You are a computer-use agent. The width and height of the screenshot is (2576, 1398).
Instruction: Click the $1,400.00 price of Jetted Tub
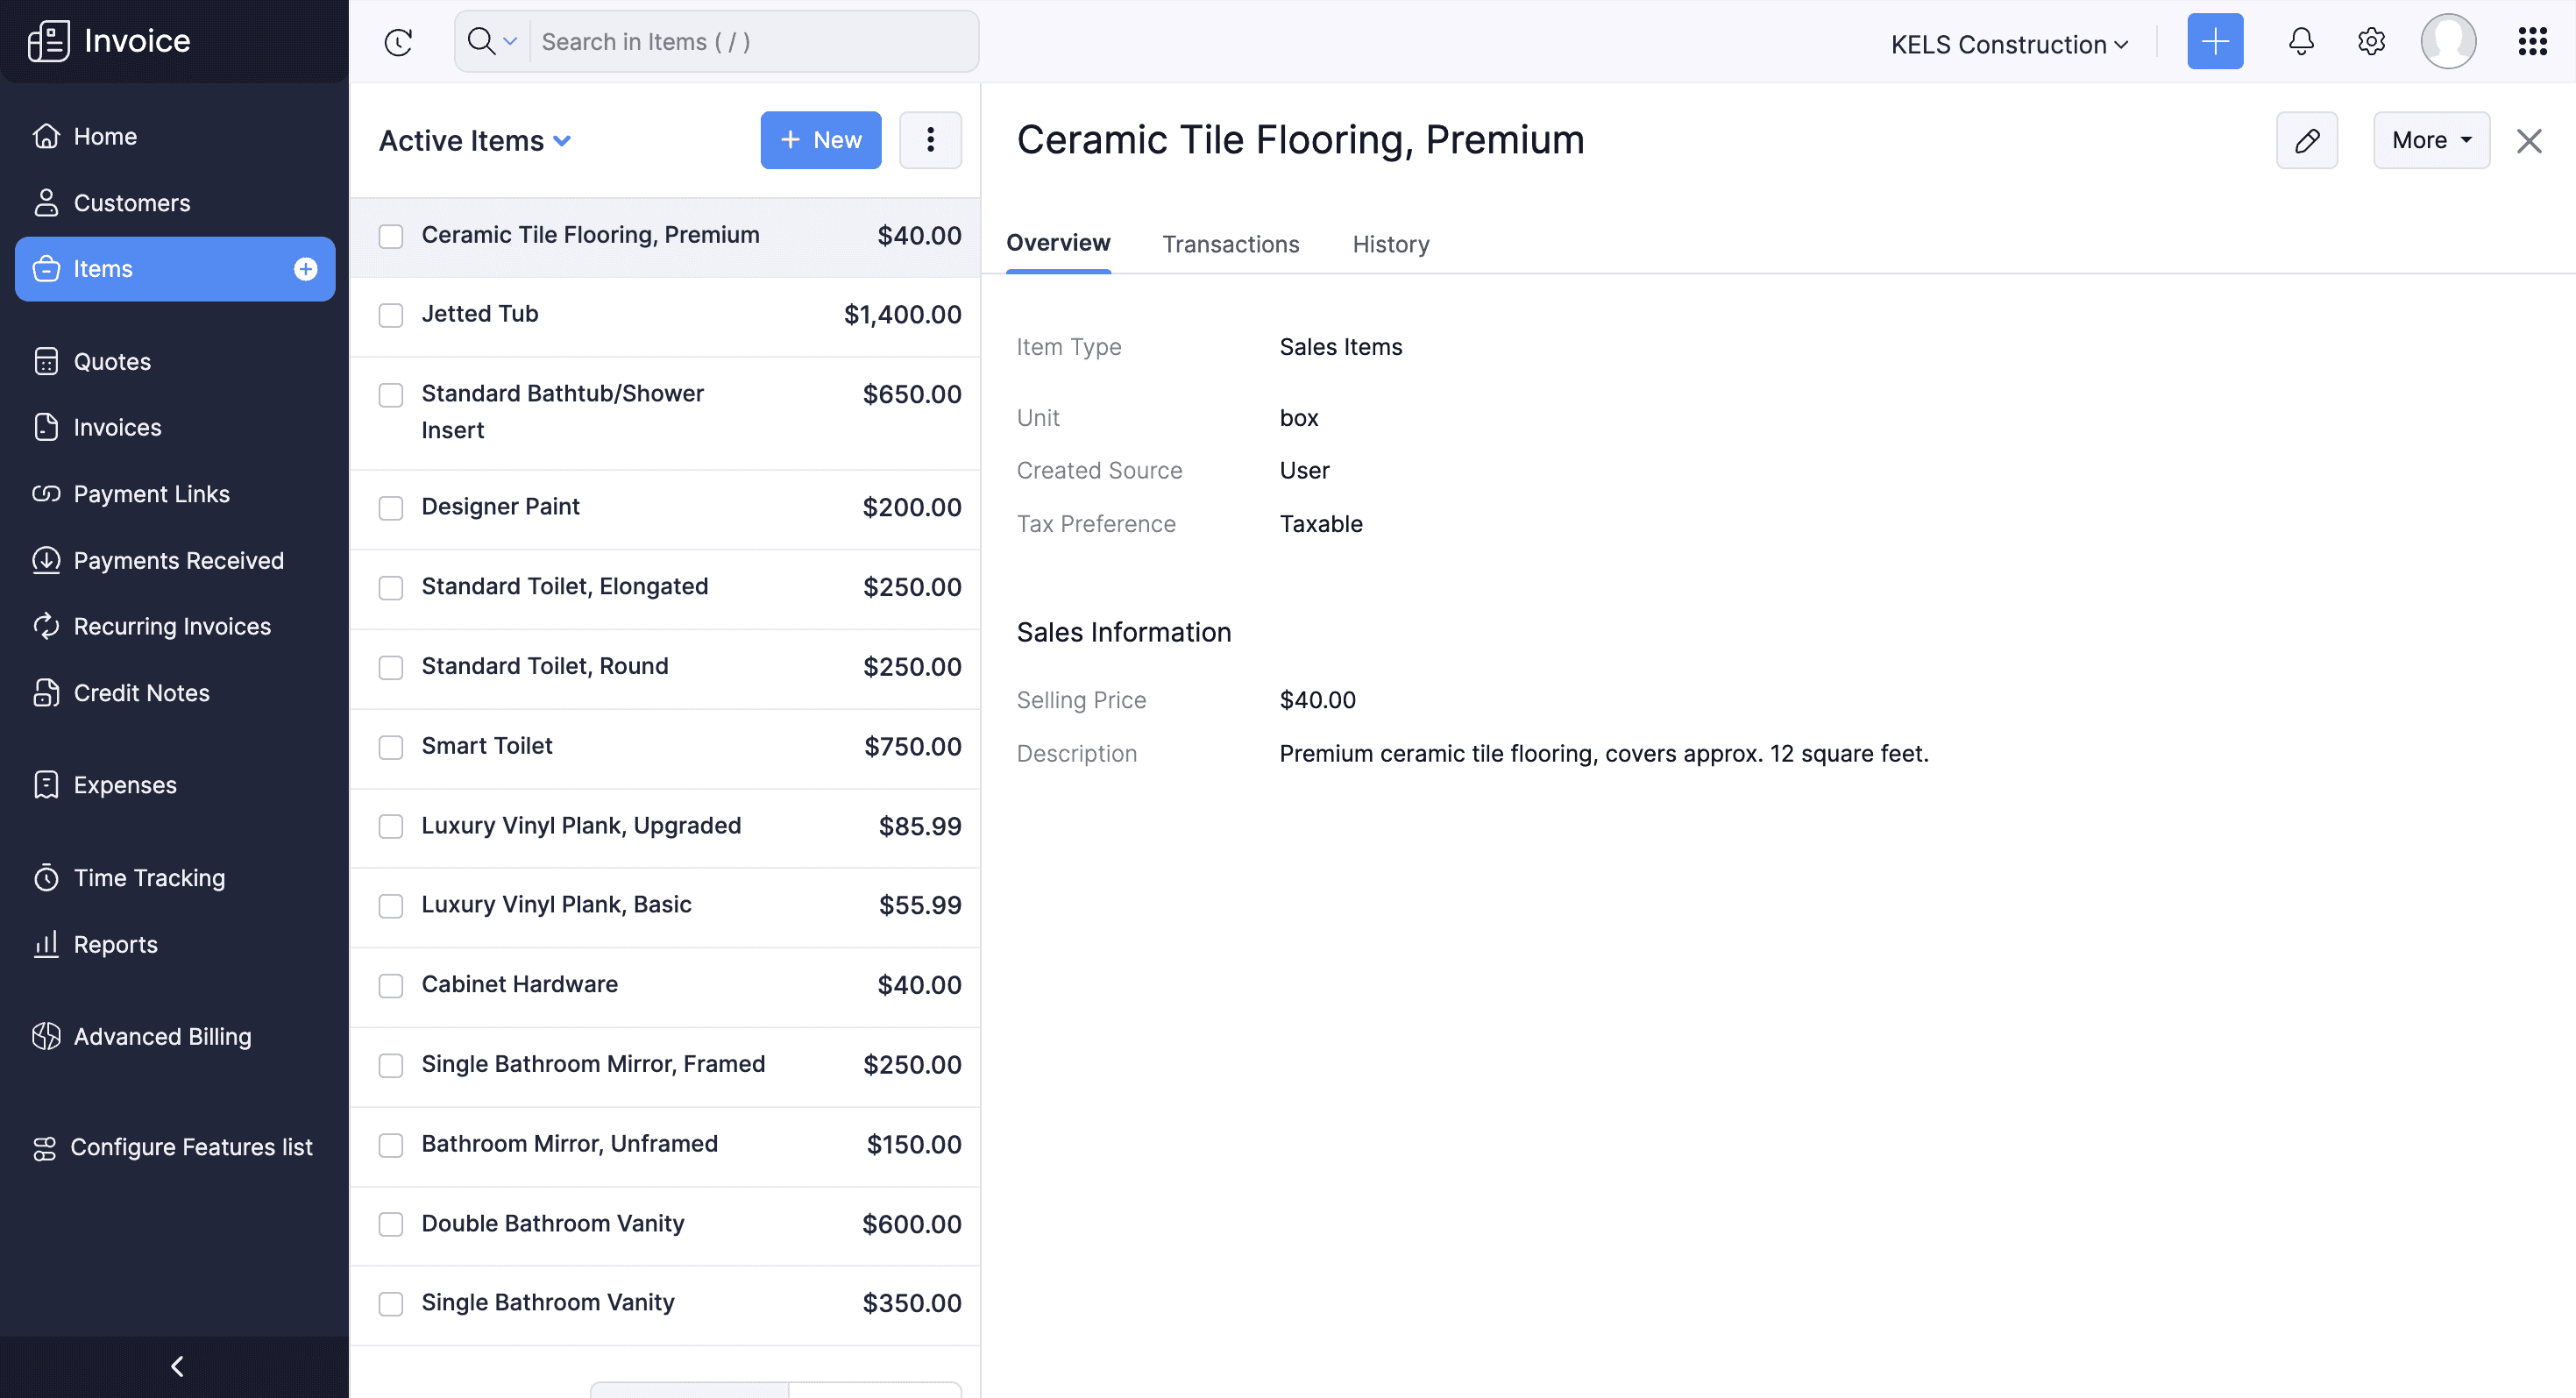tap(902, 315)
